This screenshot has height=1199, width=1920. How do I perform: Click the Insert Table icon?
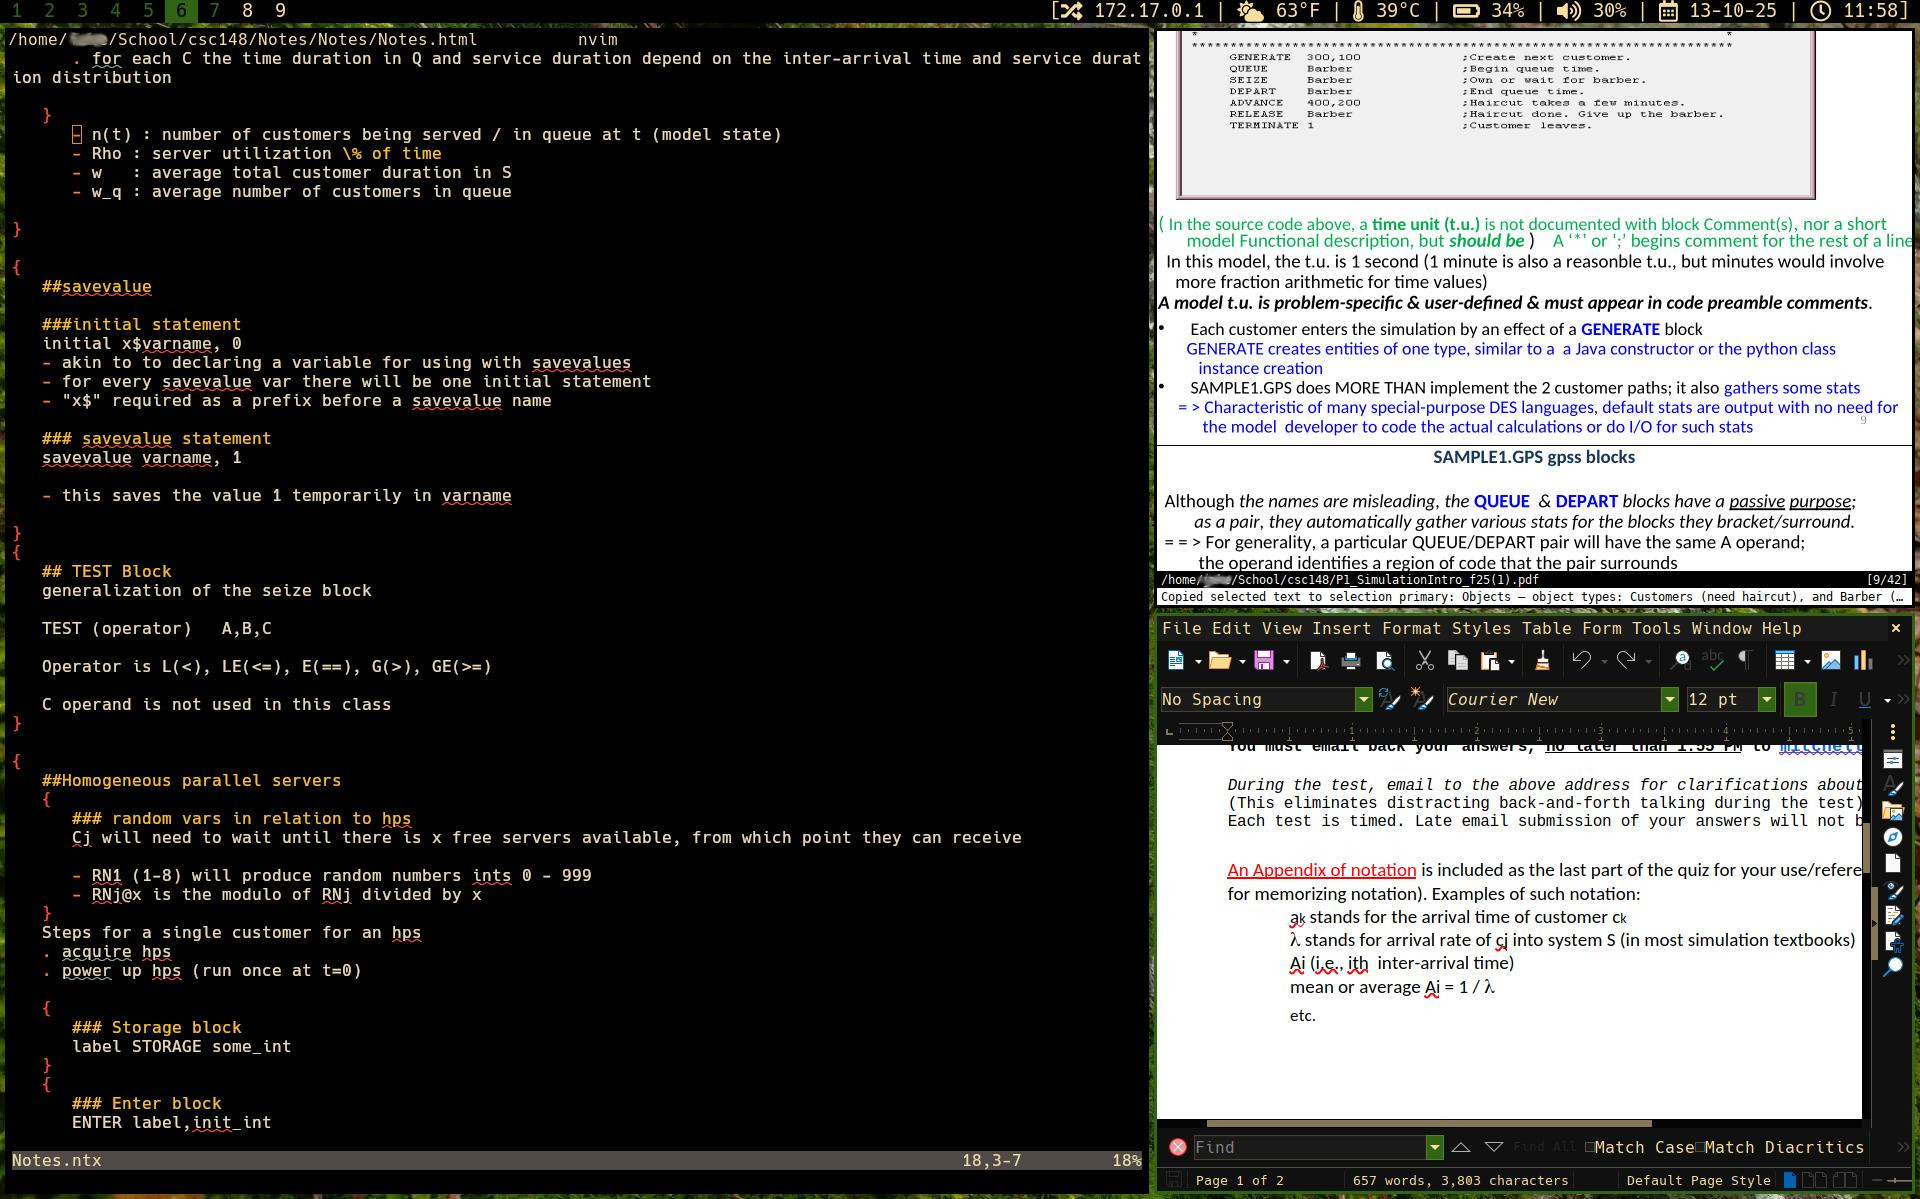(1784, 661)
